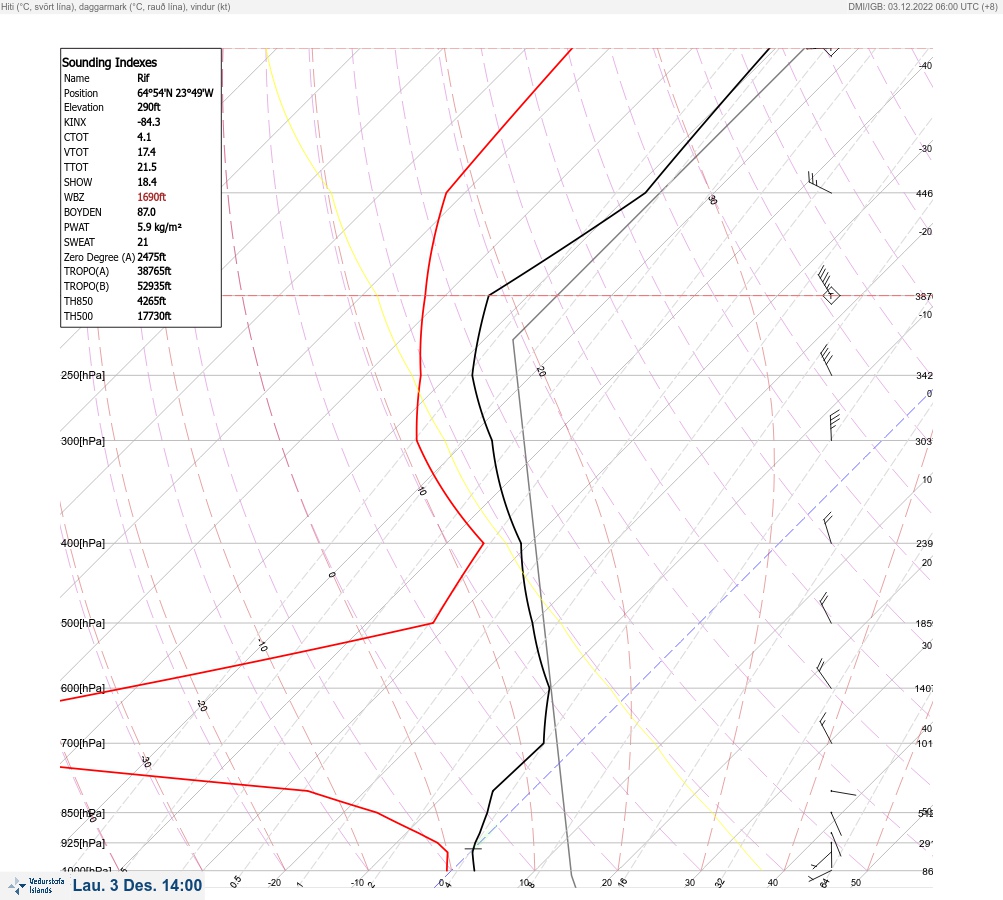This screenshot has height=900, width=1003.
Task: Click the -40 label on the right axis
Action: 925,65
